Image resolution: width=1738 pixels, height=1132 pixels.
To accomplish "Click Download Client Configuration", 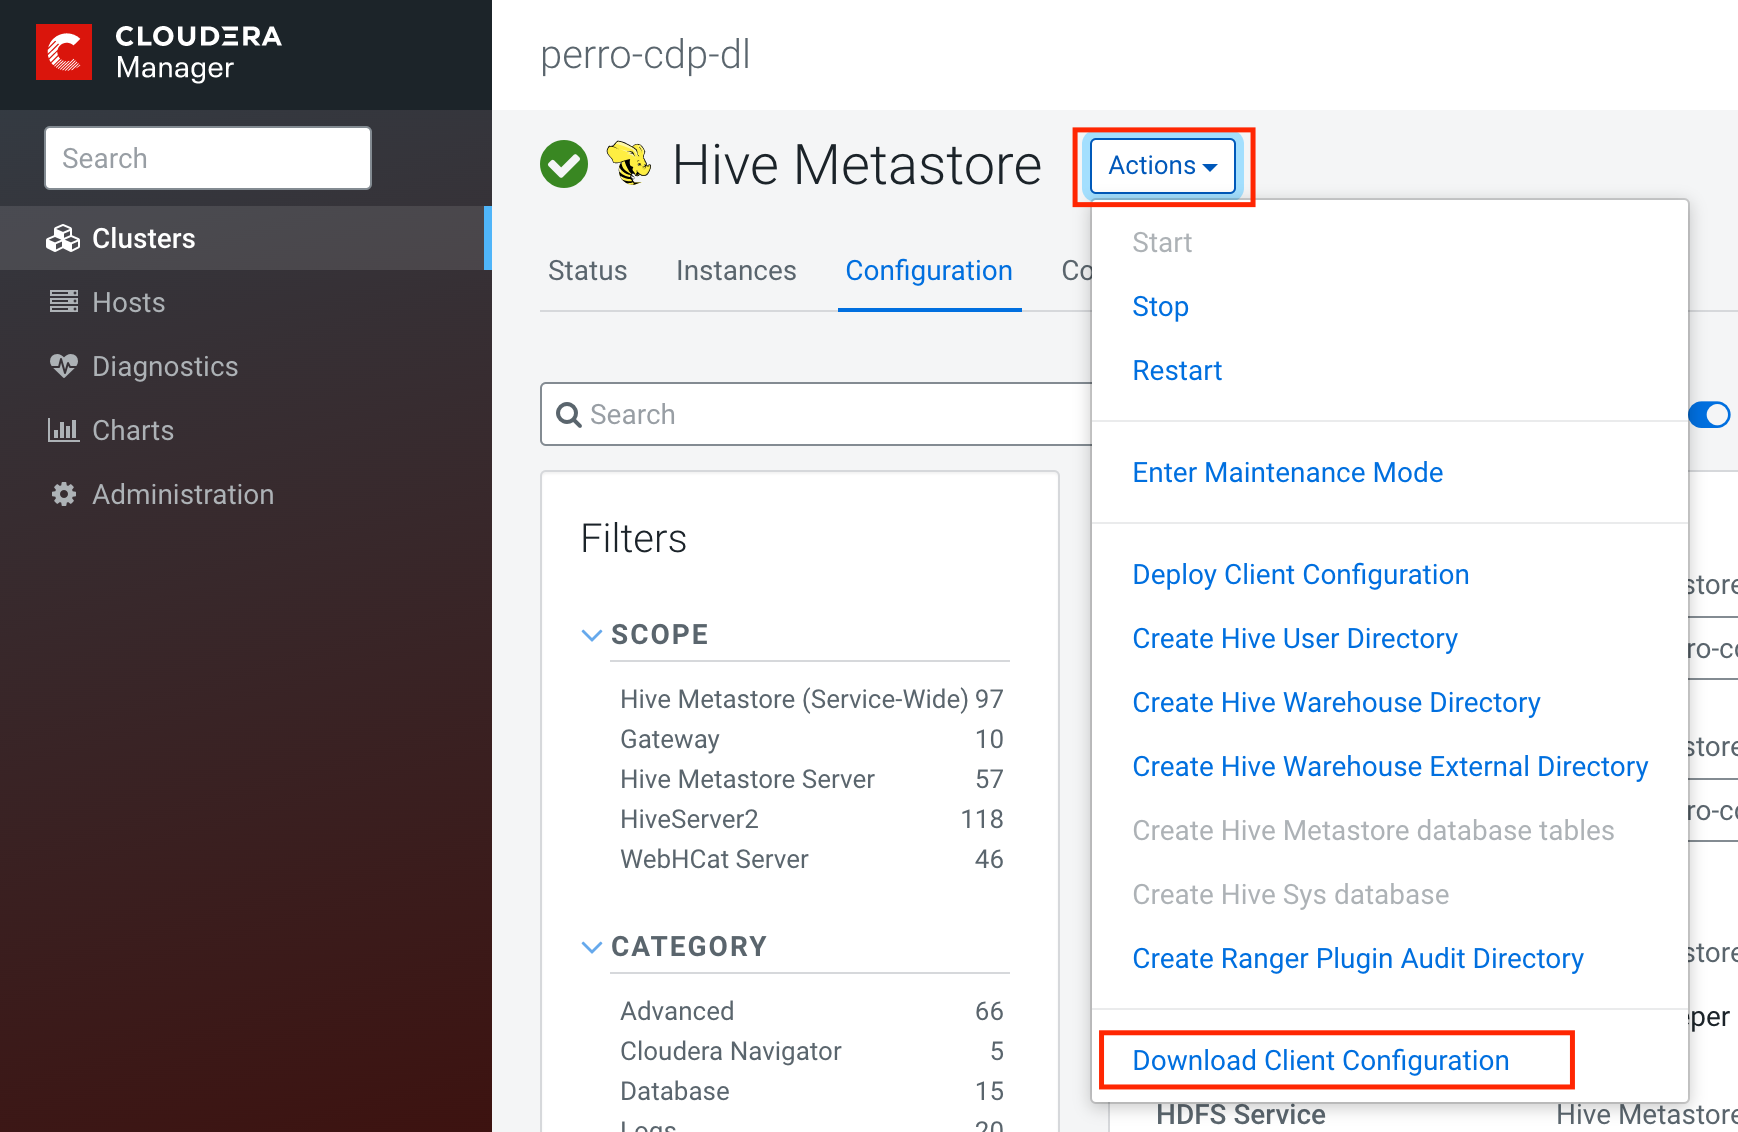I will coord(1320,1060).
